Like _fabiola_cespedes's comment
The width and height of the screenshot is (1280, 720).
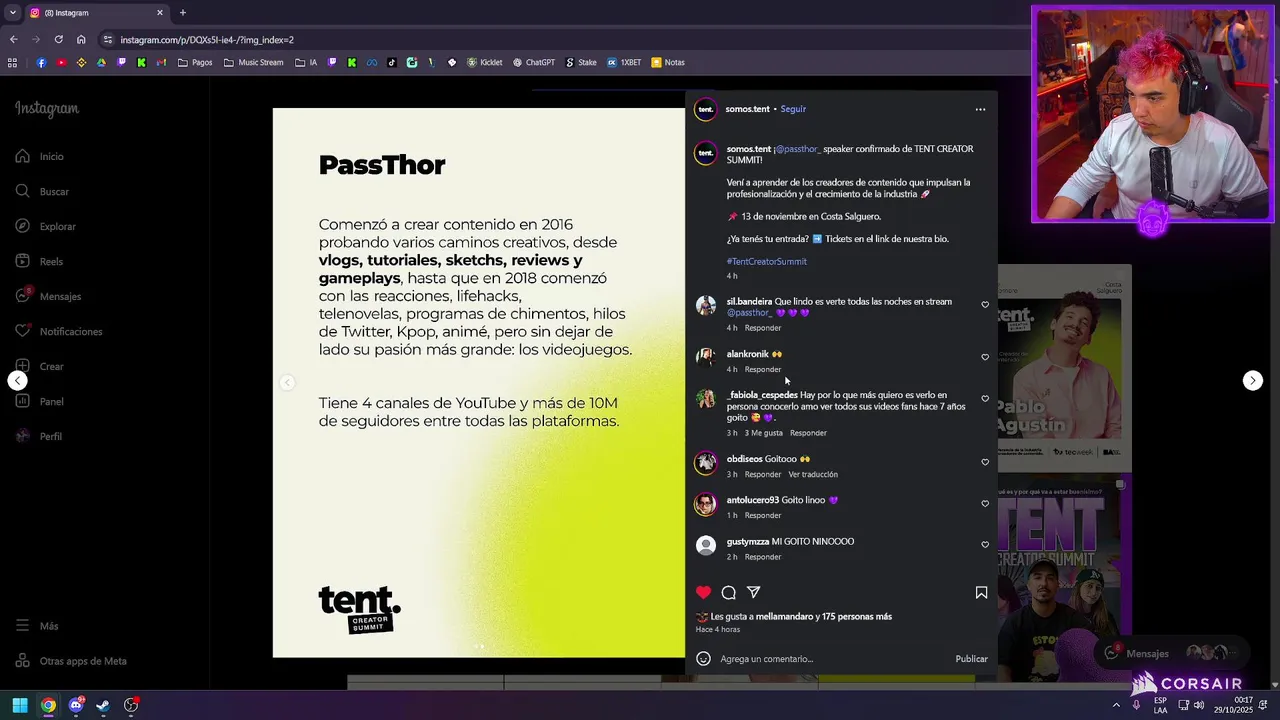click(x=985, y=398)
